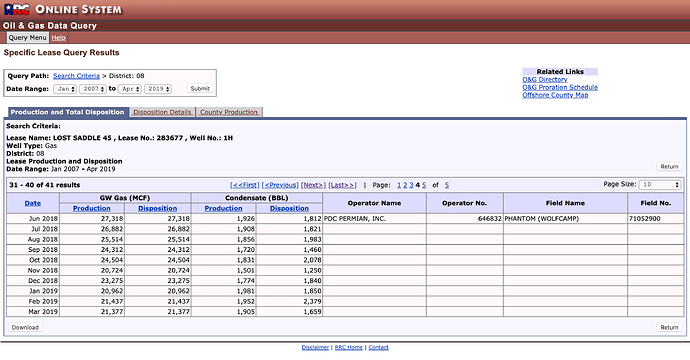Select condensate disposition value 2,379
The width and height of the screenshot is (690, 360).
click(290, 301)
